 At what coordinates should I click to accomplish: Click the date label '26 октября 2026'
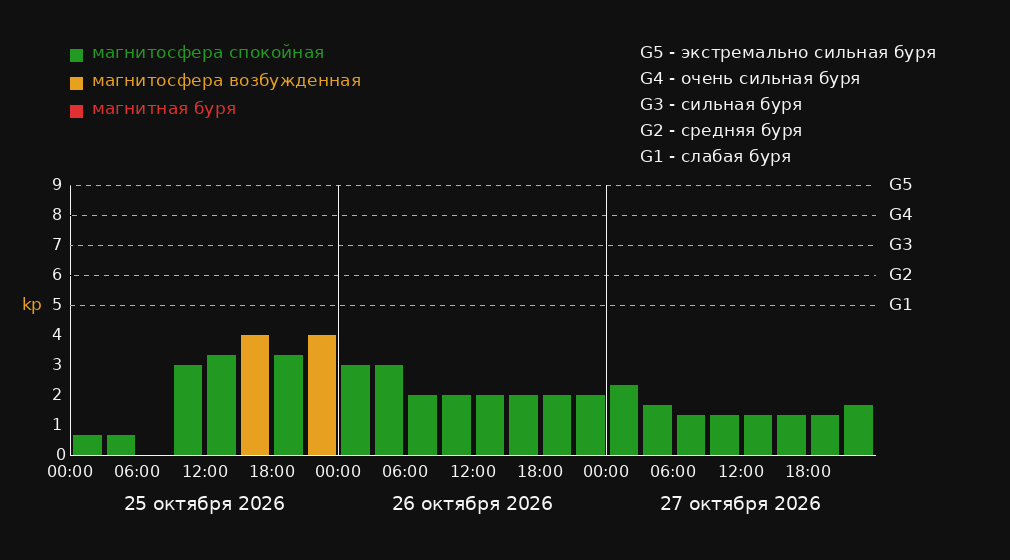tap(472, 504)
